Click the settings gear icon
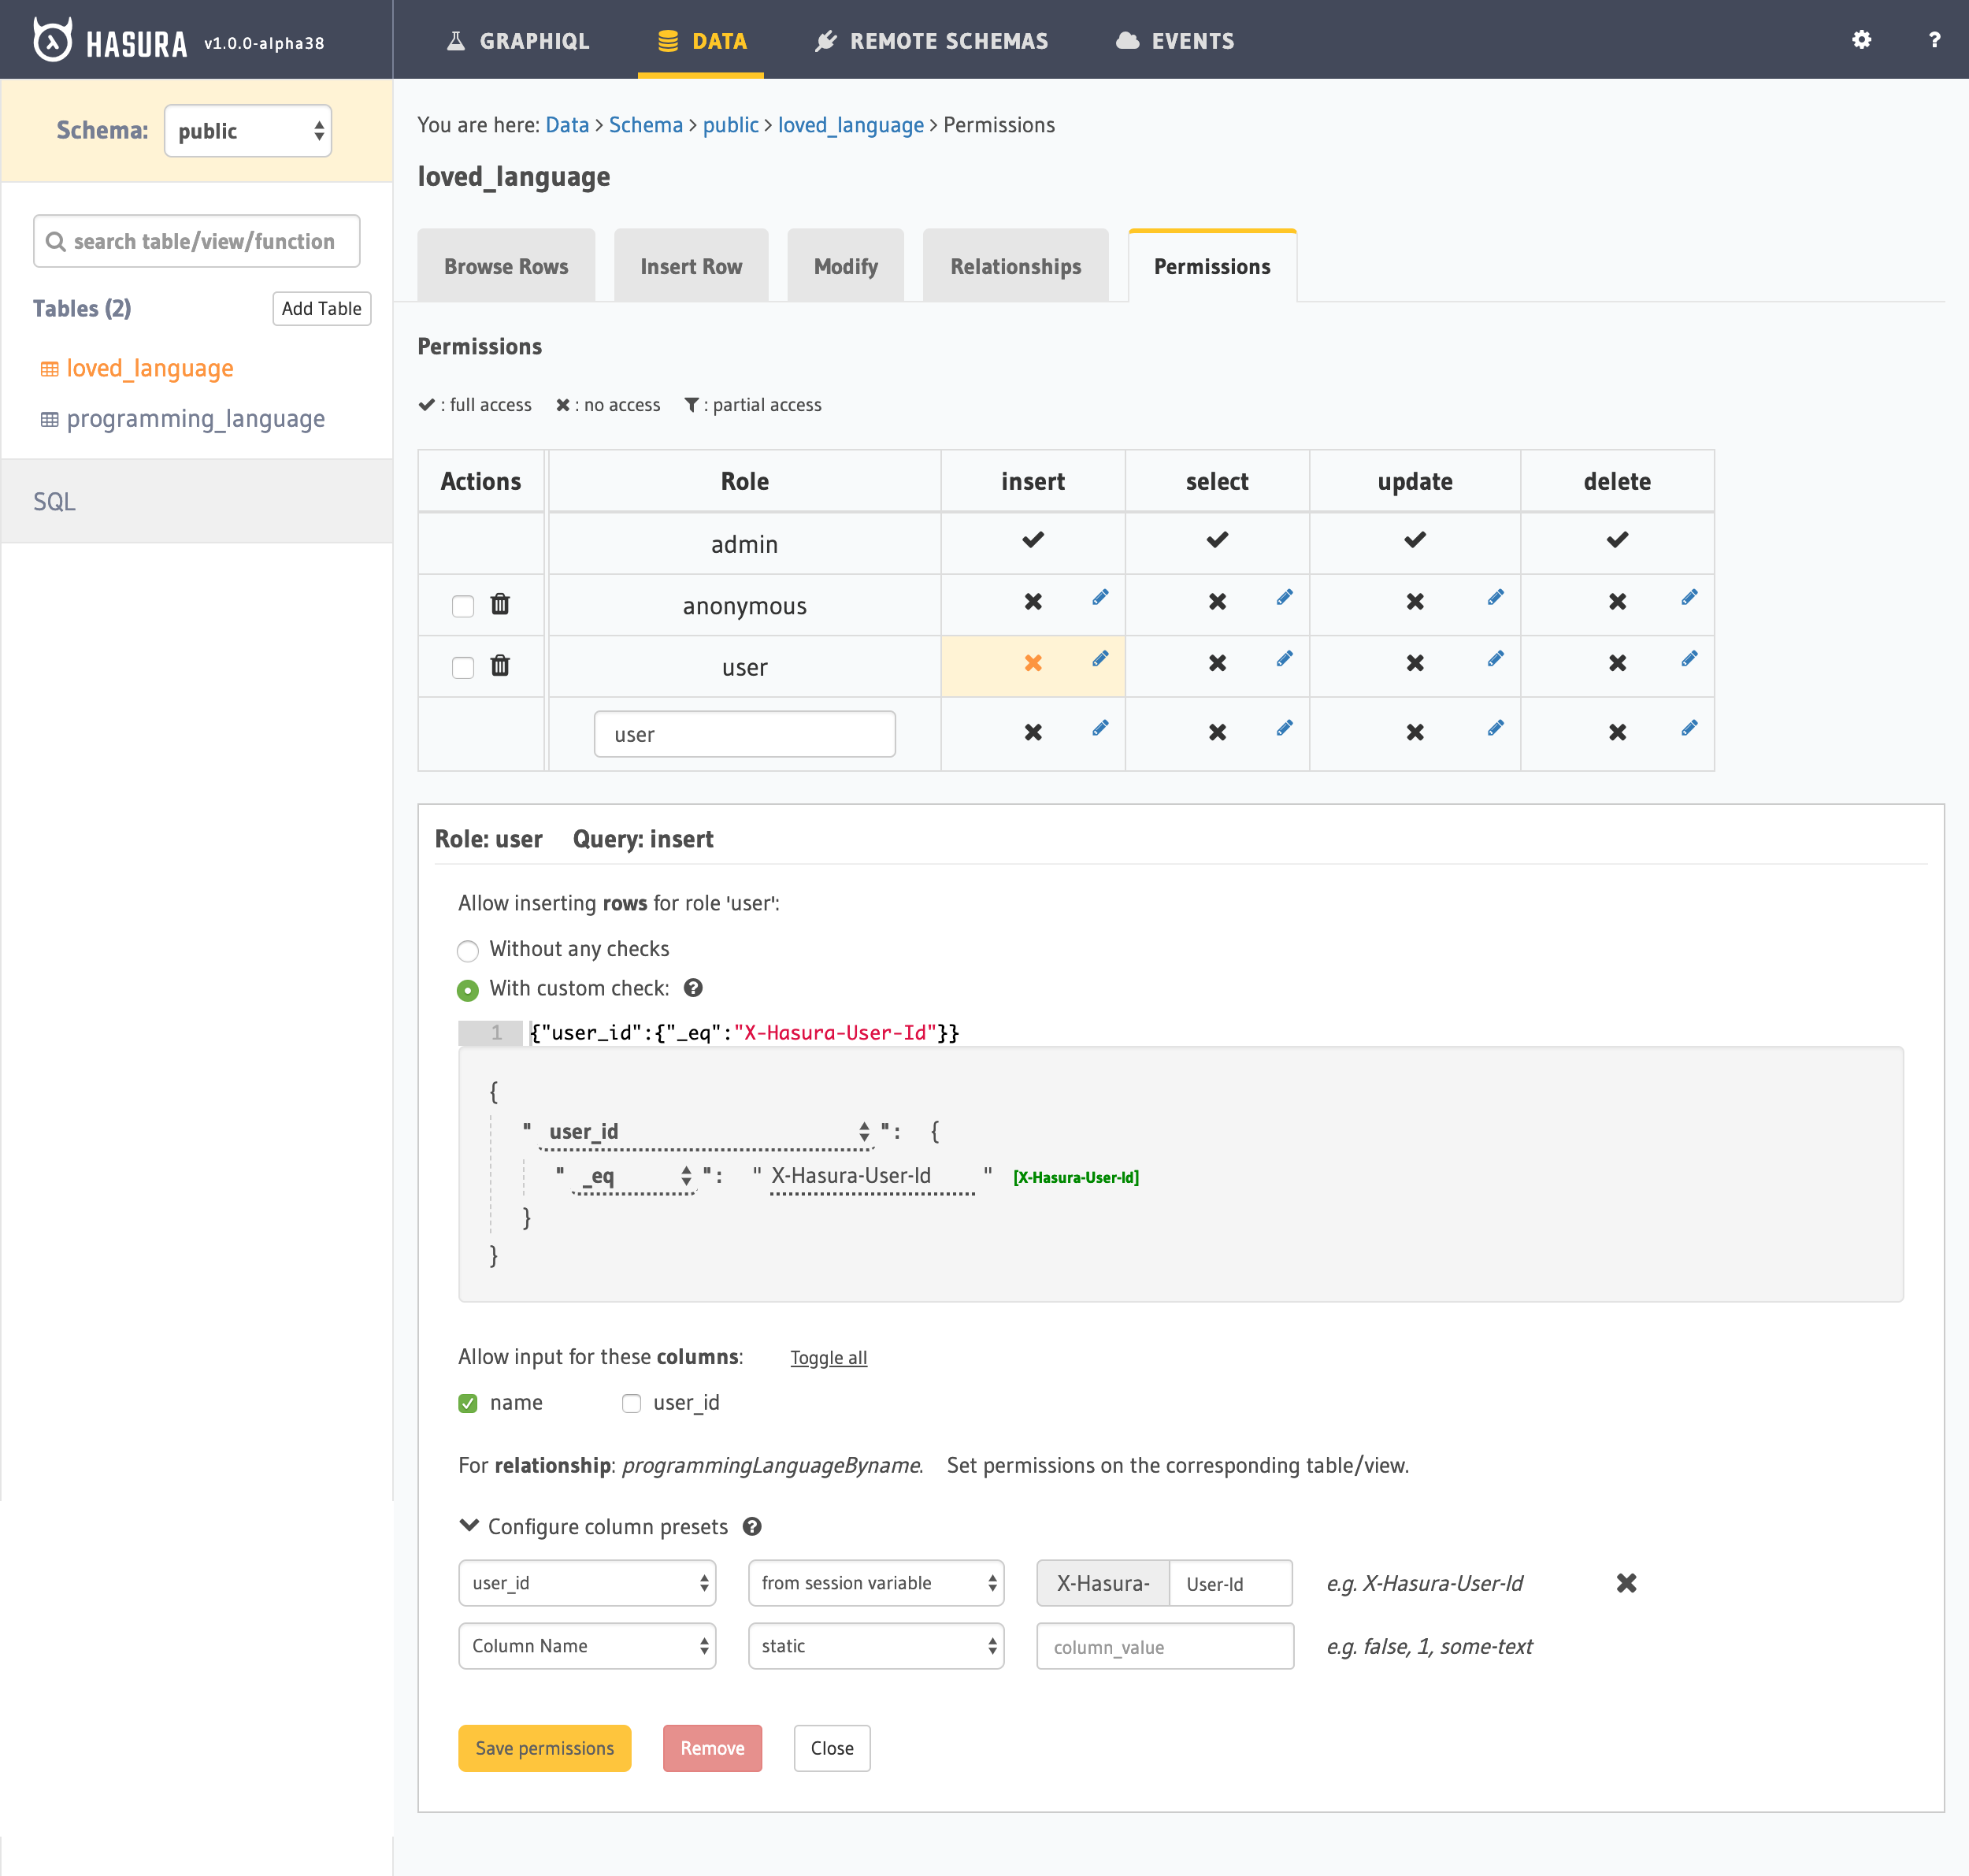 coord(1860,40)
